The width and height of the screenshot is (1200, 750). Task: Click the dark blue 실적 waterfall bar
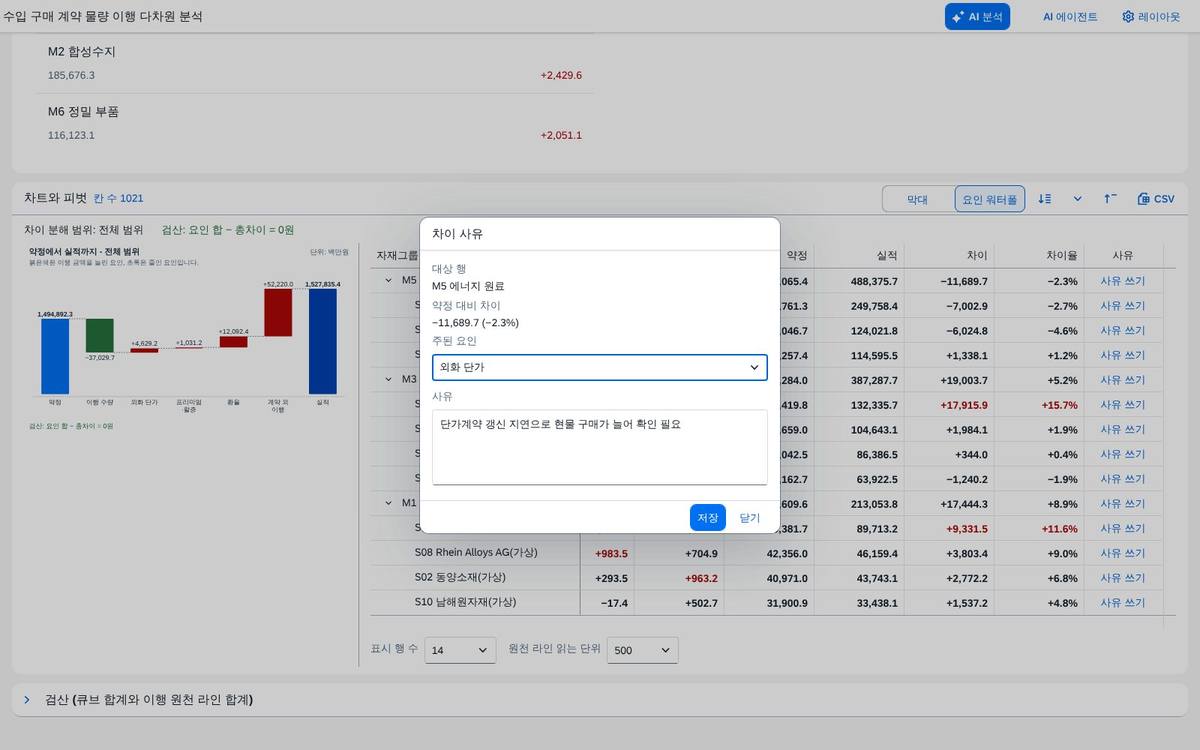point(323,341)
